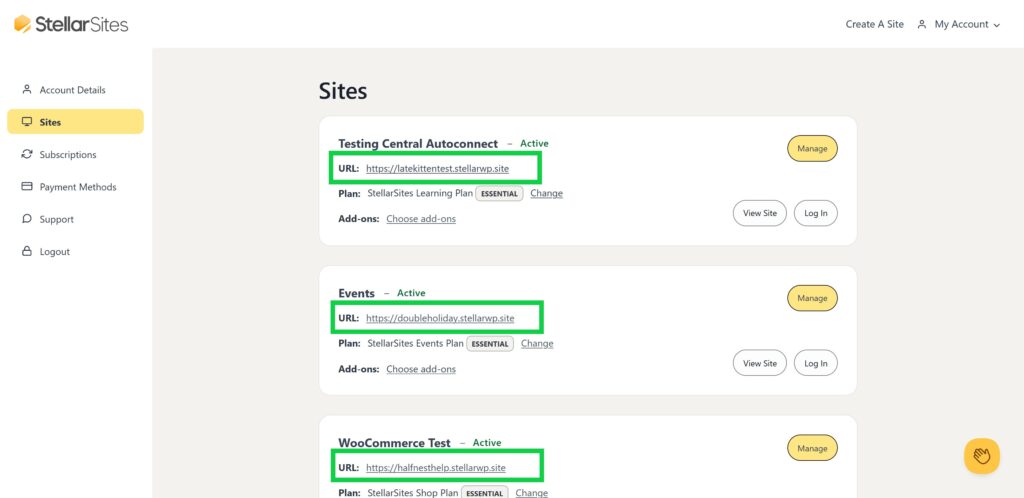This screenshot has width=1024, height=498.
Task: Expand the My Account dropdown chevron
Action: [x=997, y=25]
